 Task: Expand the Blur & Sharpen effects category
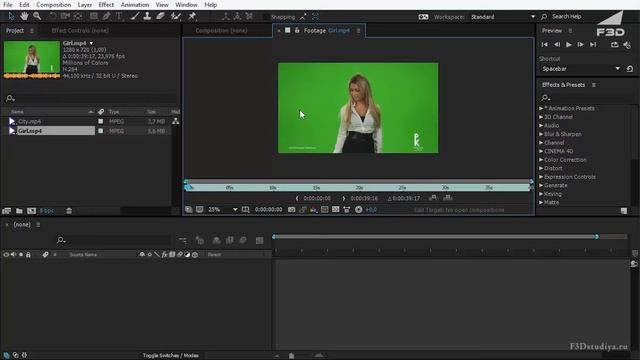point(541,134)
